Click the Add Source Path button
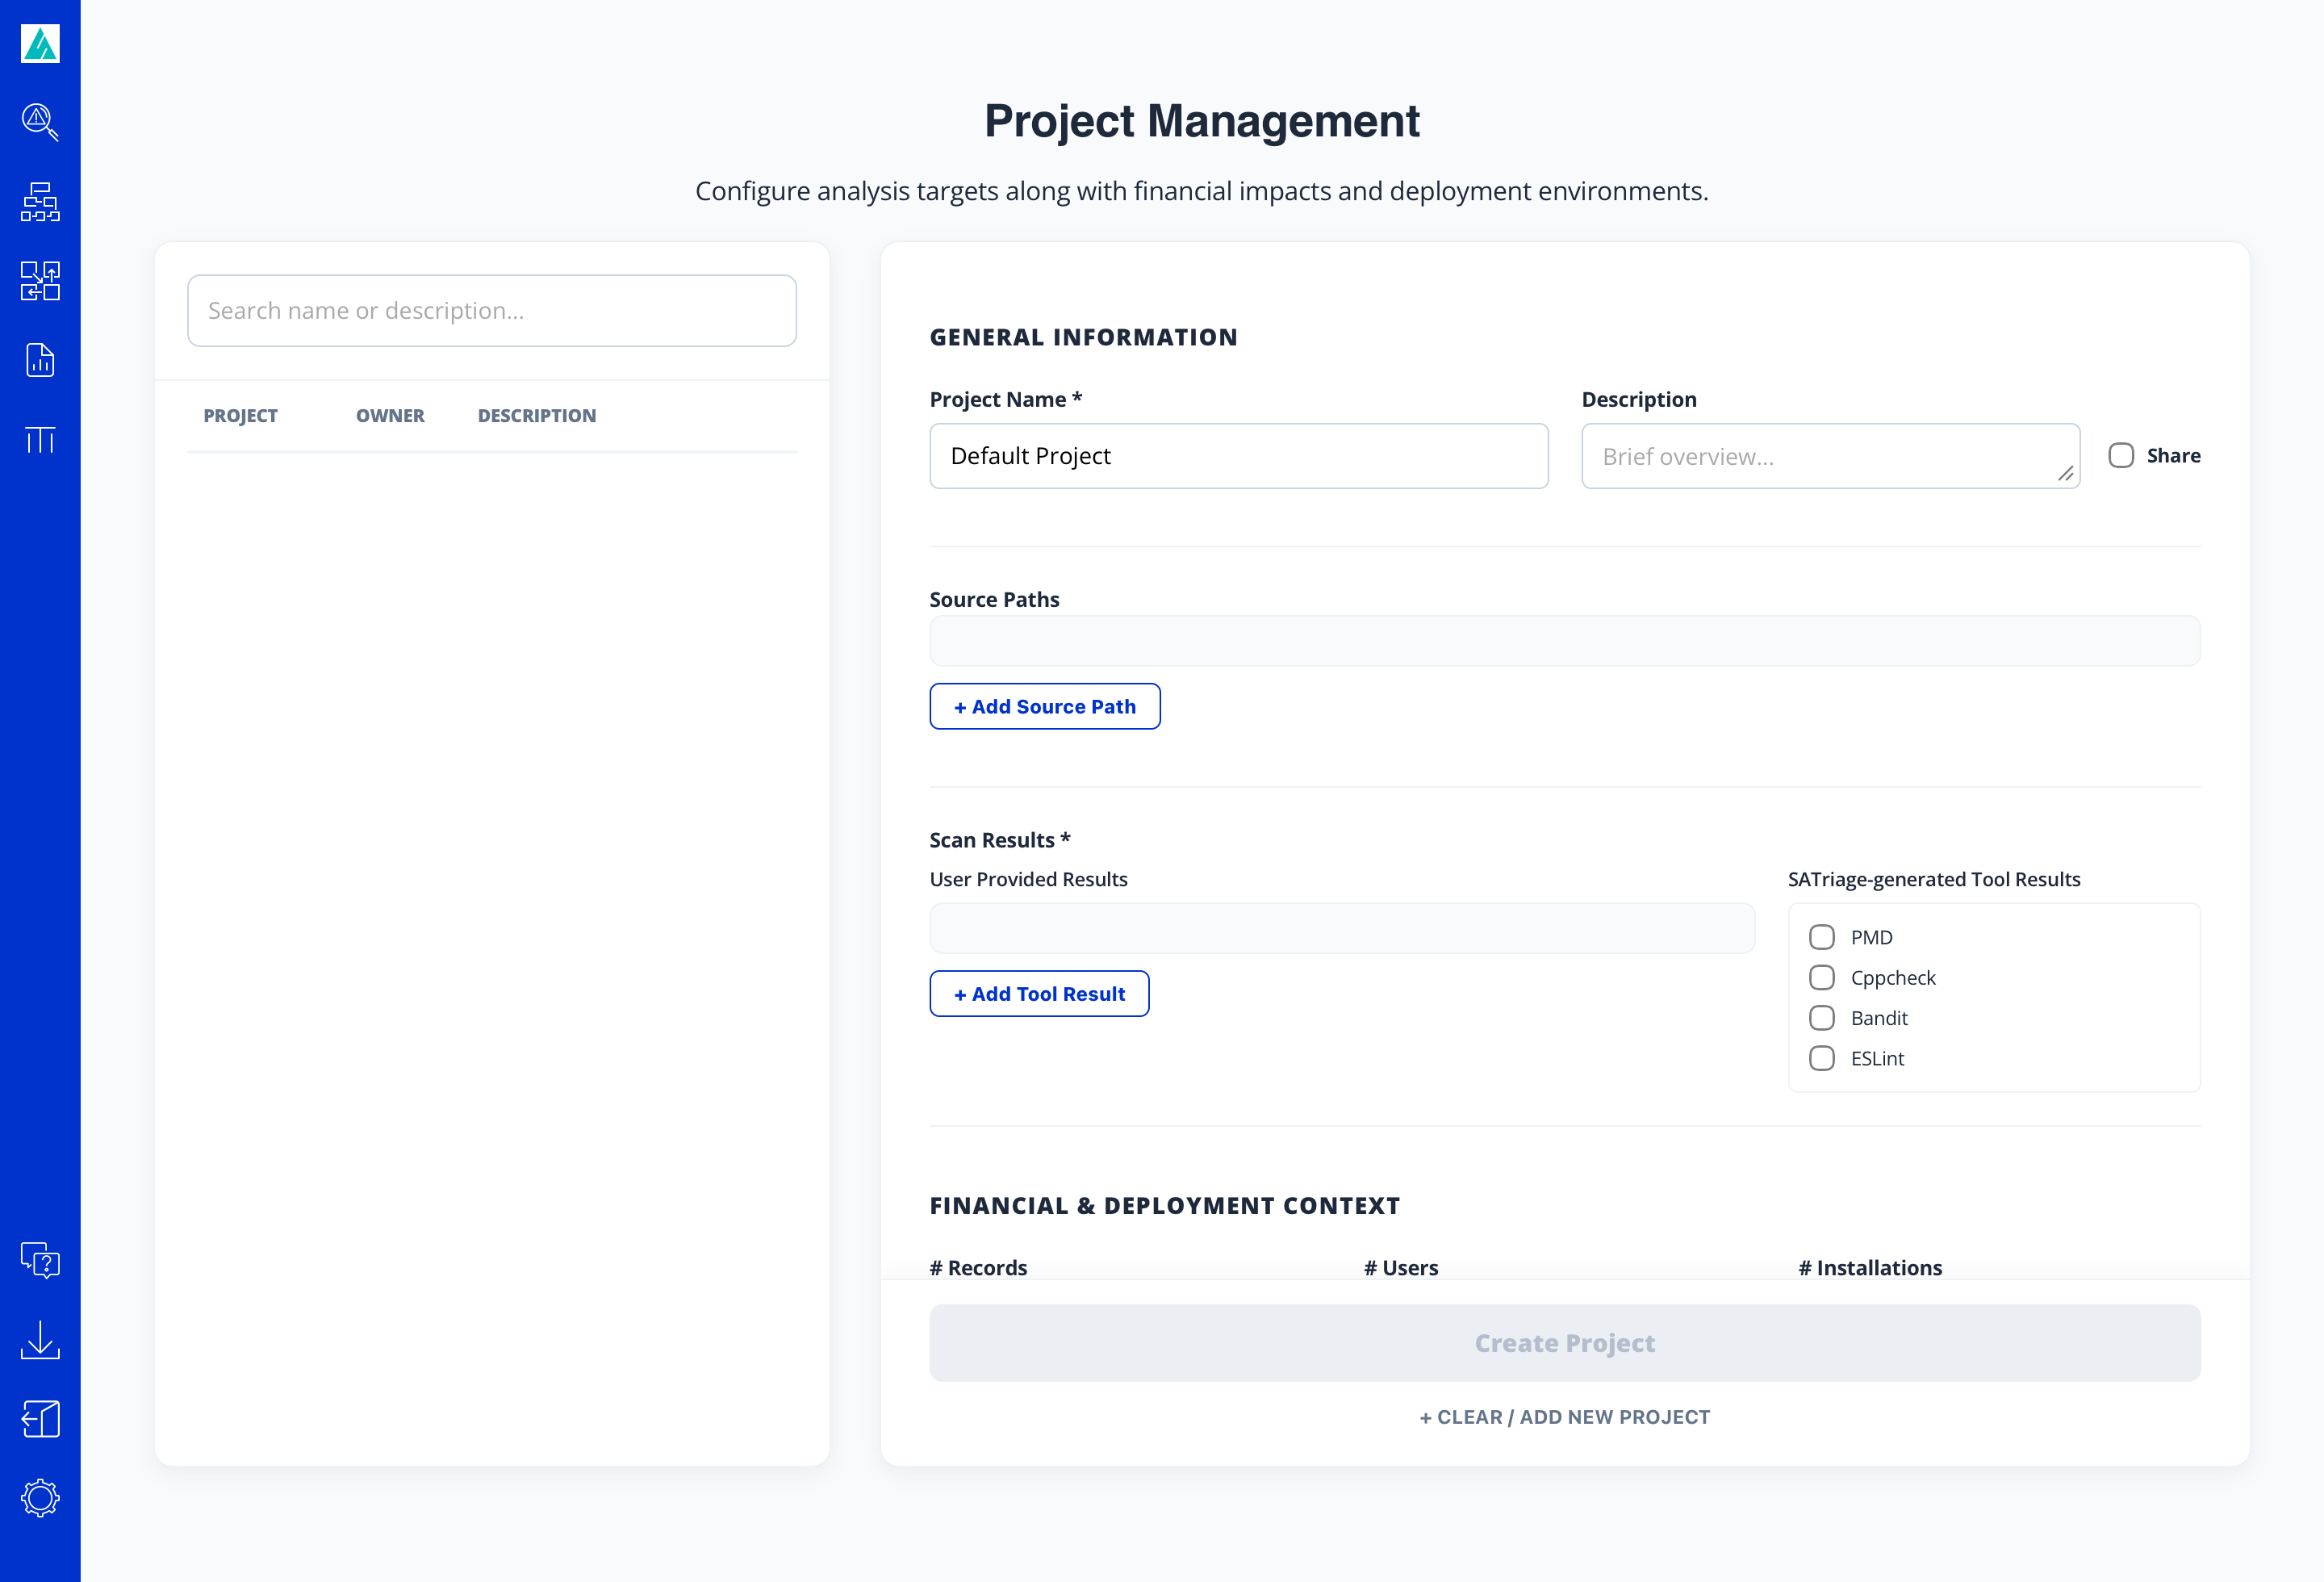Viewport: 2324px width, 1582px height. pyautogui.click(x=1045, y=706)
